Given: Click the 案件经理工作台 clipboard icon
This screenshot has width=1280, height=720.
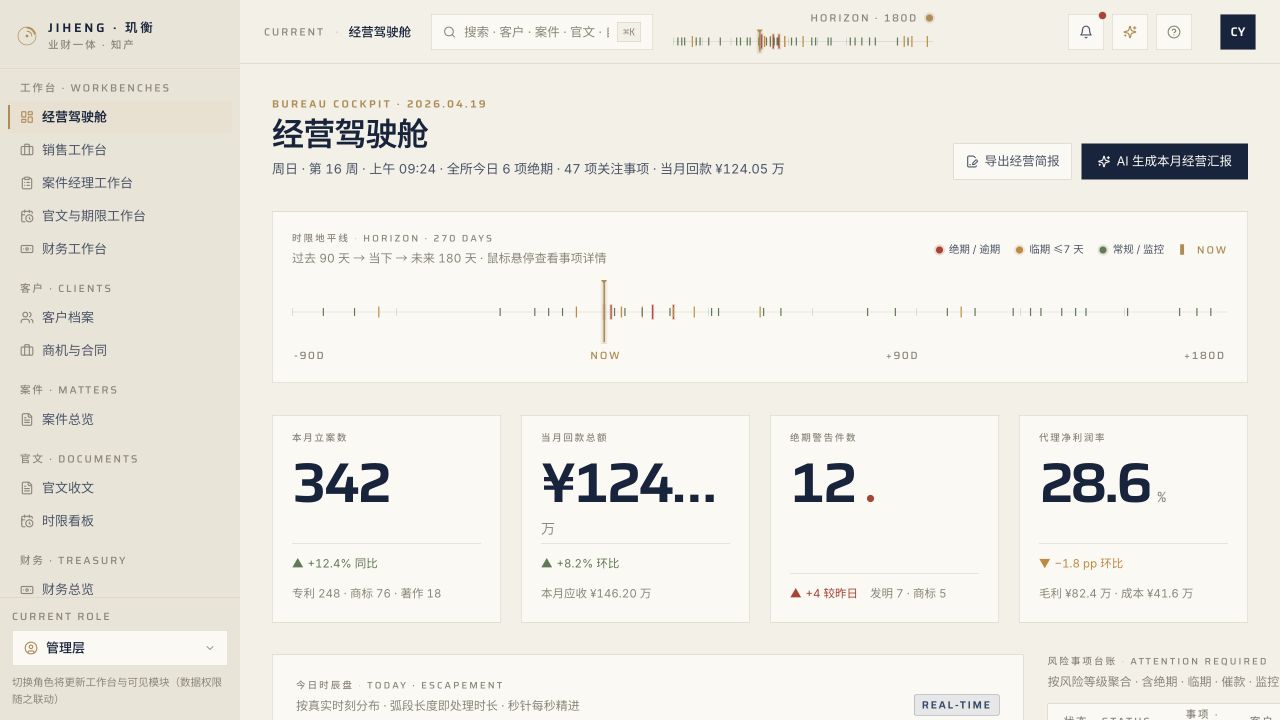Looking at the screenshot, I should (27, 183).
